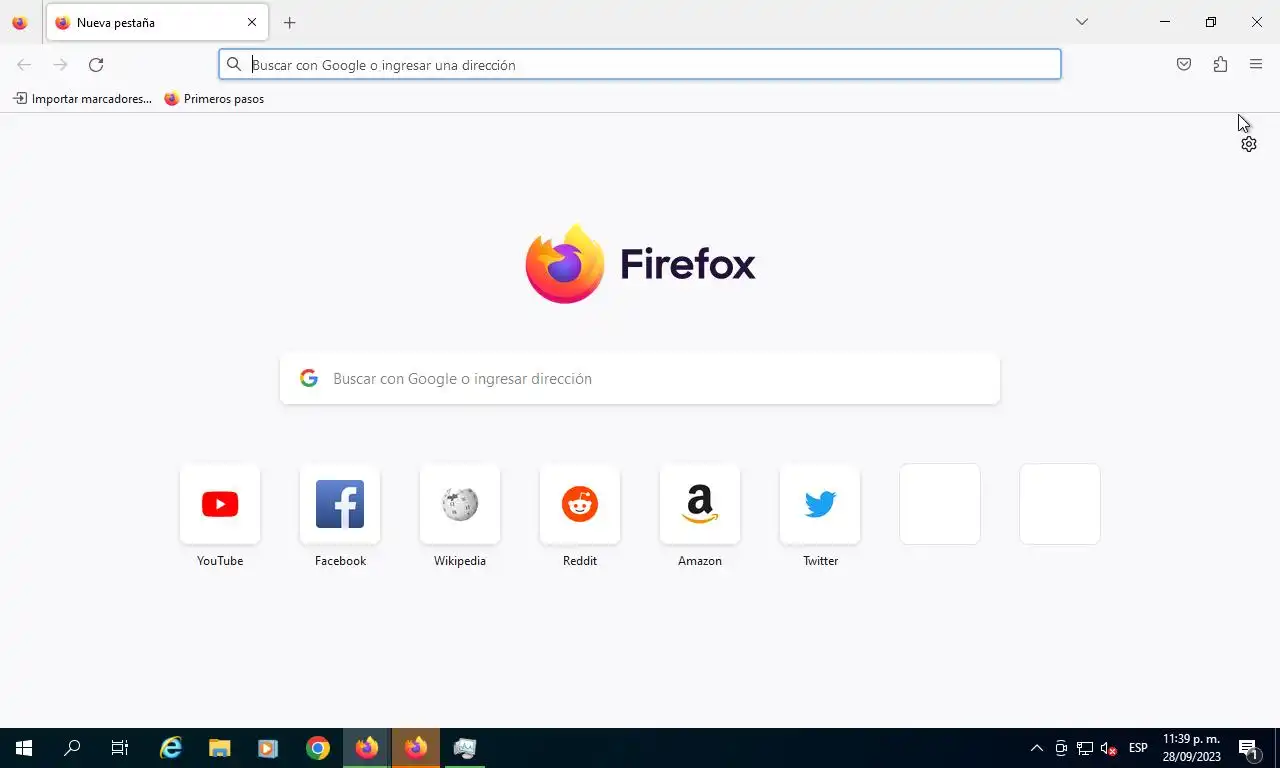Minimize the Firefox window
Viewport: 1280px width, 768px height.
(x=1165, y=22)
